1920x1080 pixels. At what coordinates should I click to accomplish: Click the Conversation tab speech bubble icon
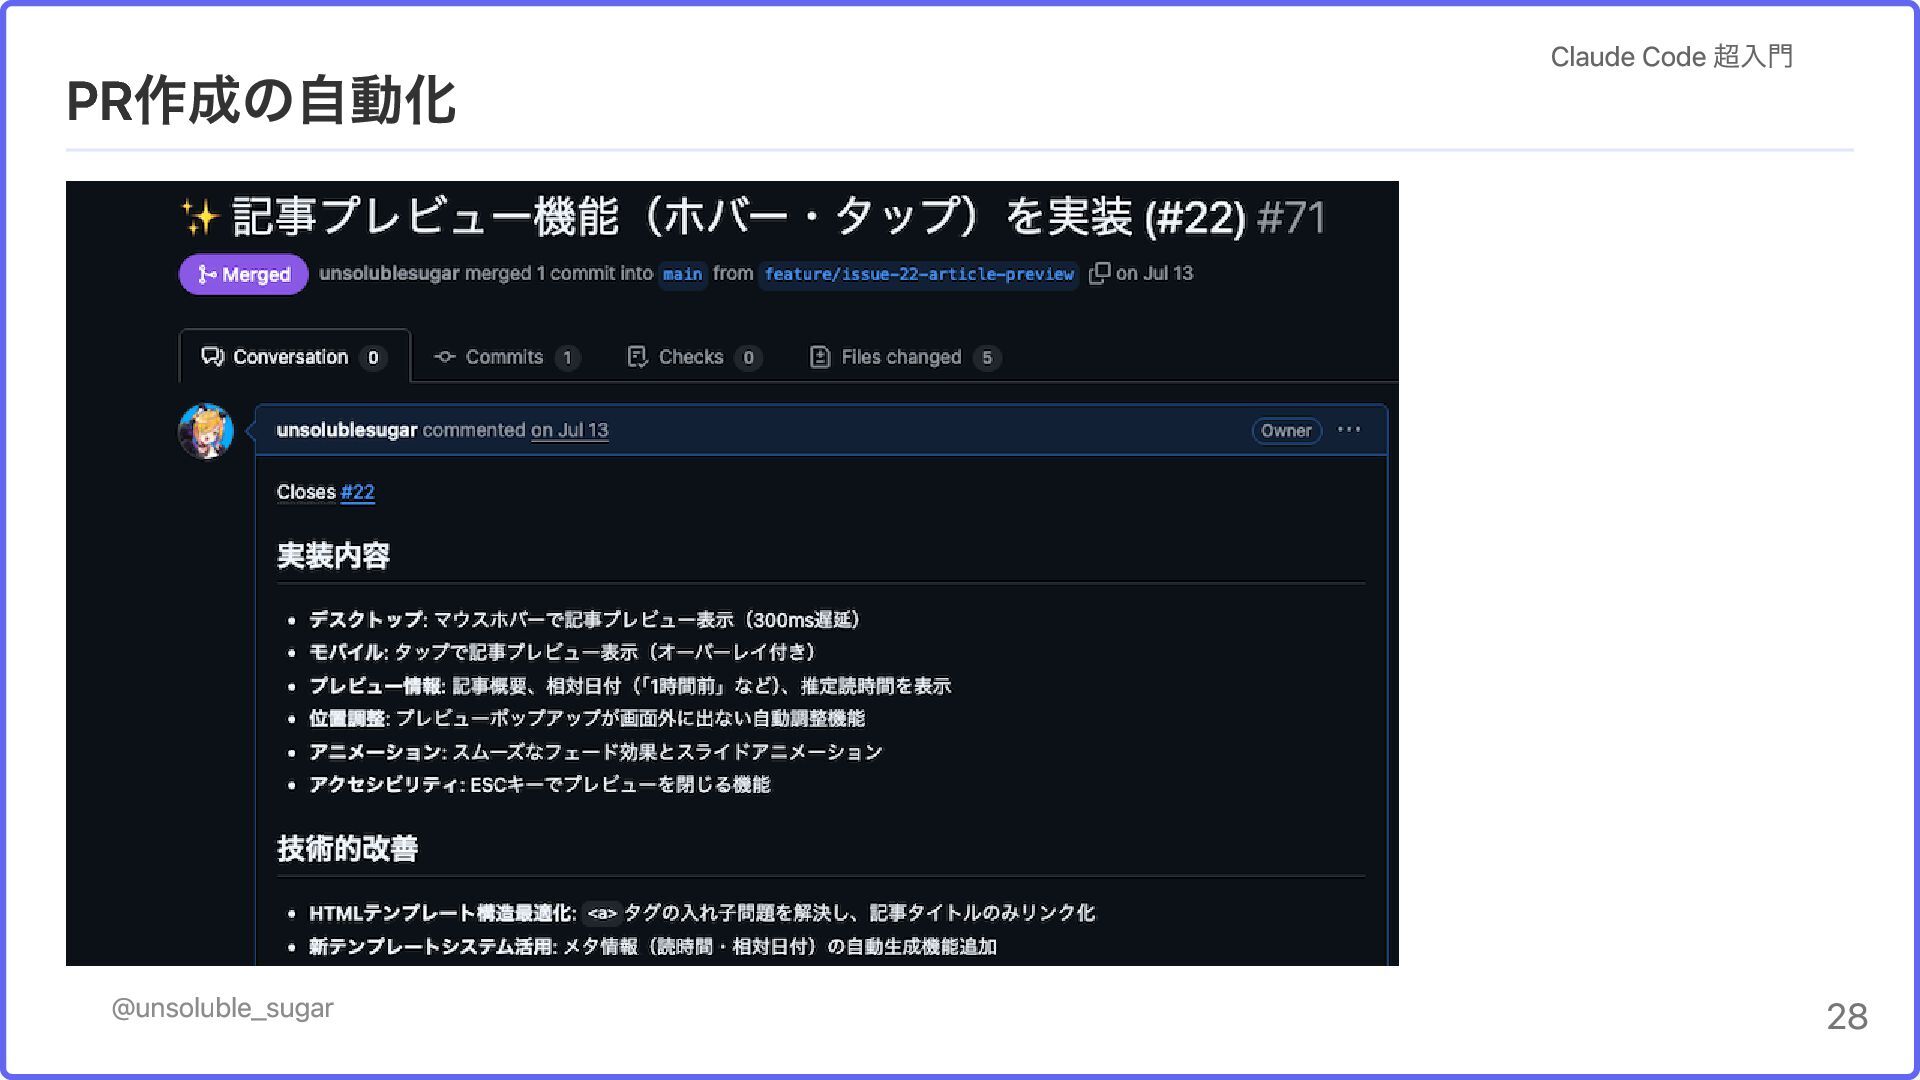point(212,357)
